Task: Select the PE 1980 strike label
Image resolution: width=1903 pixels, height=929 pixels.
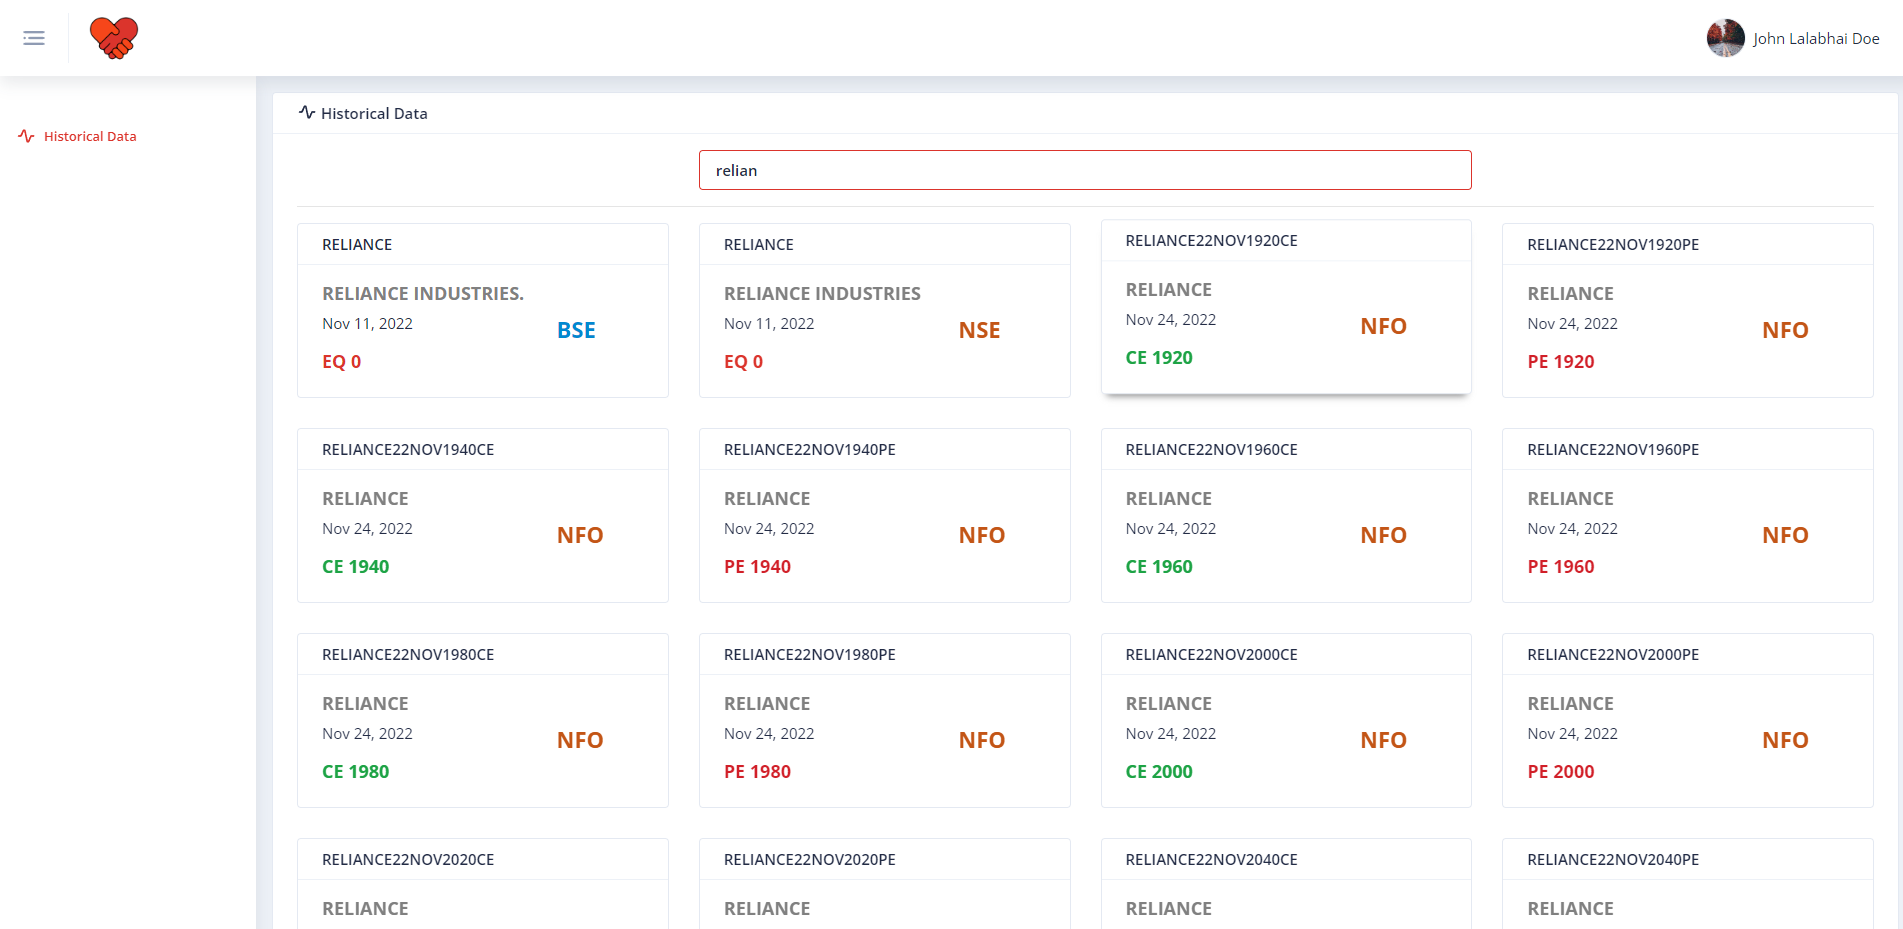Action: tap(757, 772)
